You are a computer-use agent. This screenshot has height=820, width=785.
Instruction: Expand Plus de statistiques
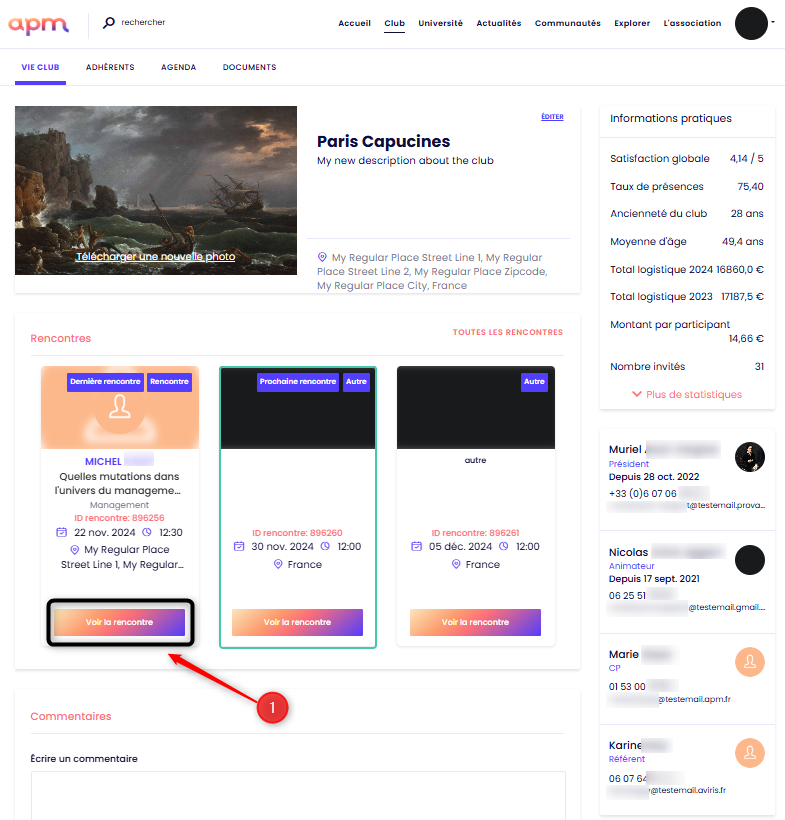pos(687,394)
